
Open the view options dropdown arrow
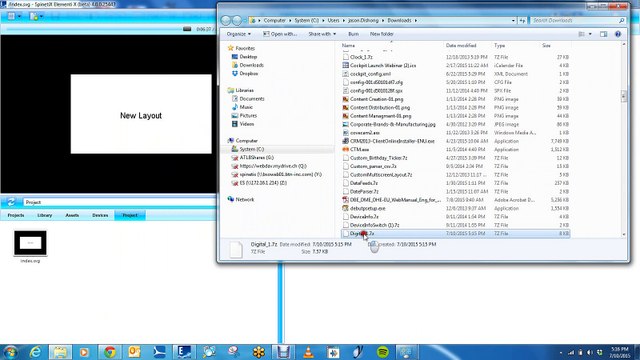pos(590,34)
